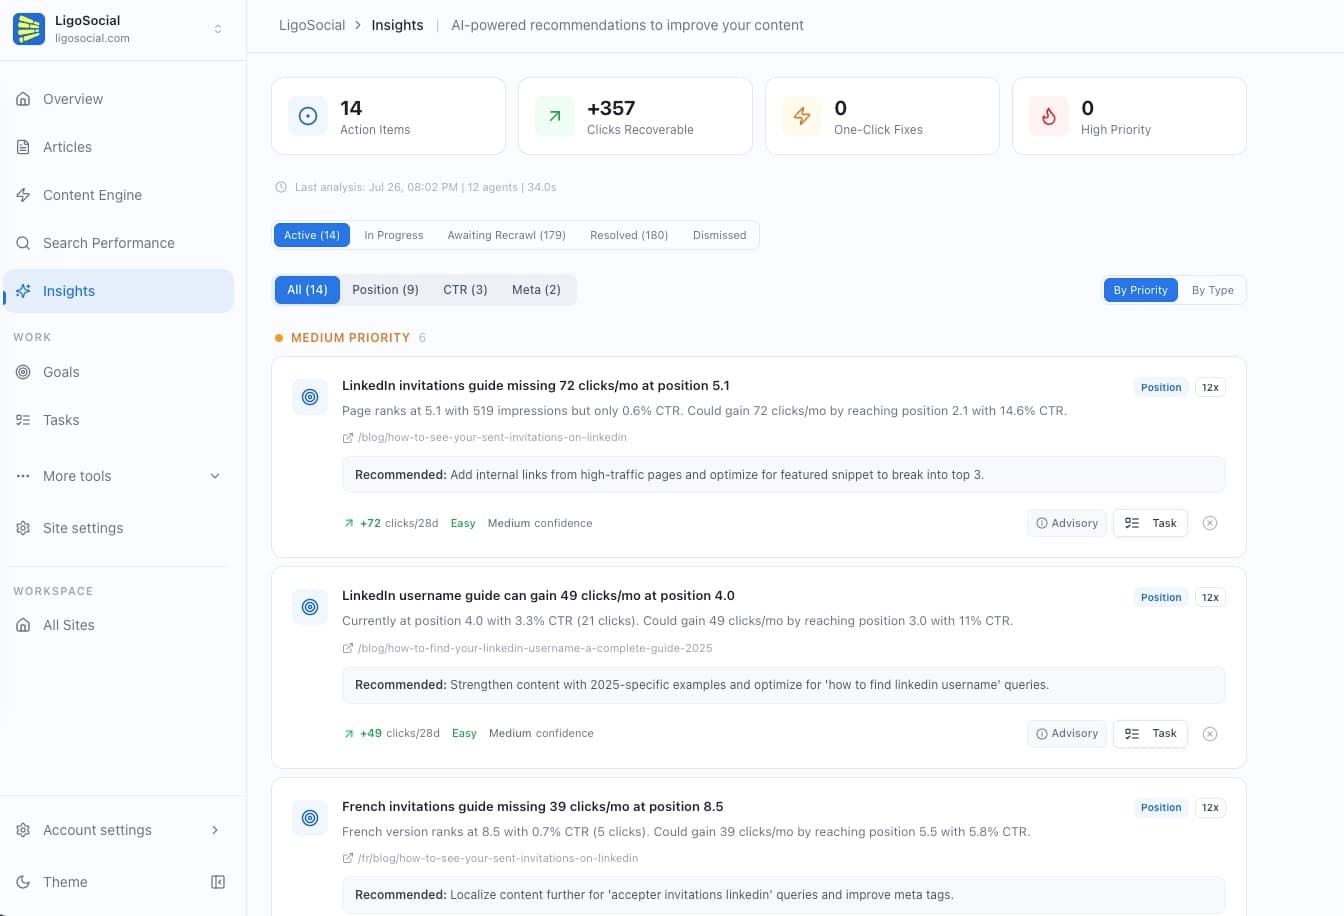
Task: Click the MEDIUM PRIORITY section header
Action: pos(350,338)
